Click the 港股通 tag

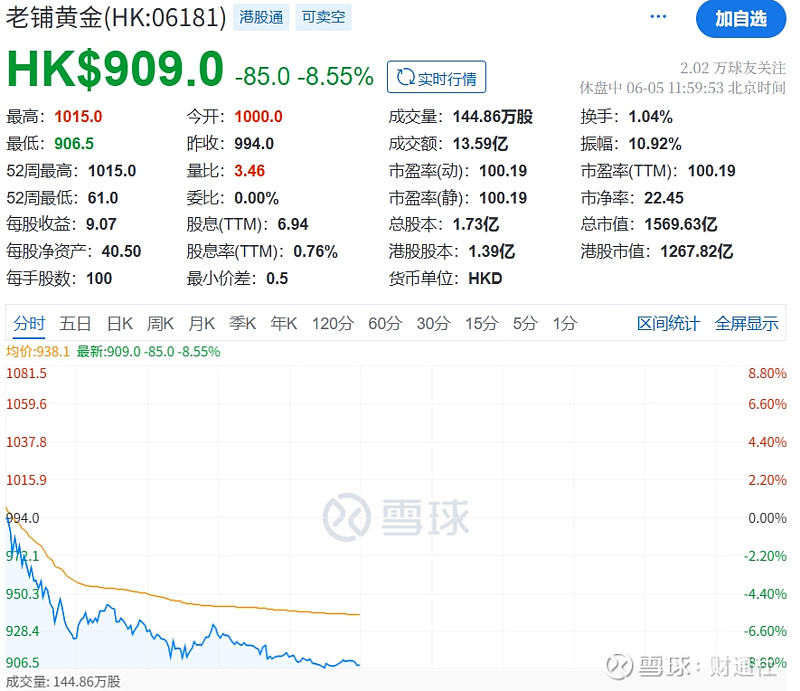pos(261,17)
